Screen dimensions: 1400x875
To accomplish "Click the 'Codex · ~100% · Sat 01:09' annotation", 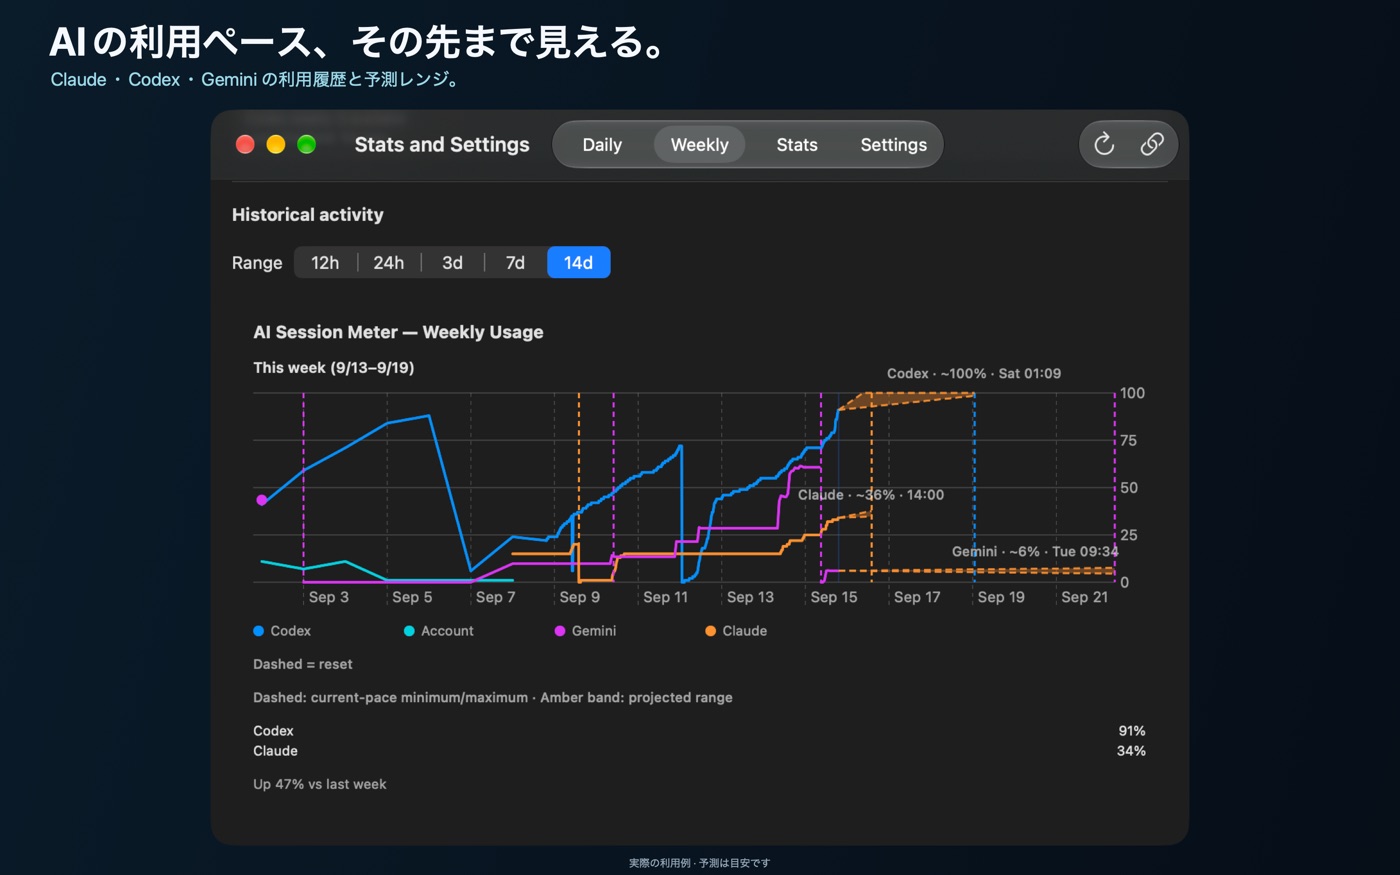I will 974,373.
